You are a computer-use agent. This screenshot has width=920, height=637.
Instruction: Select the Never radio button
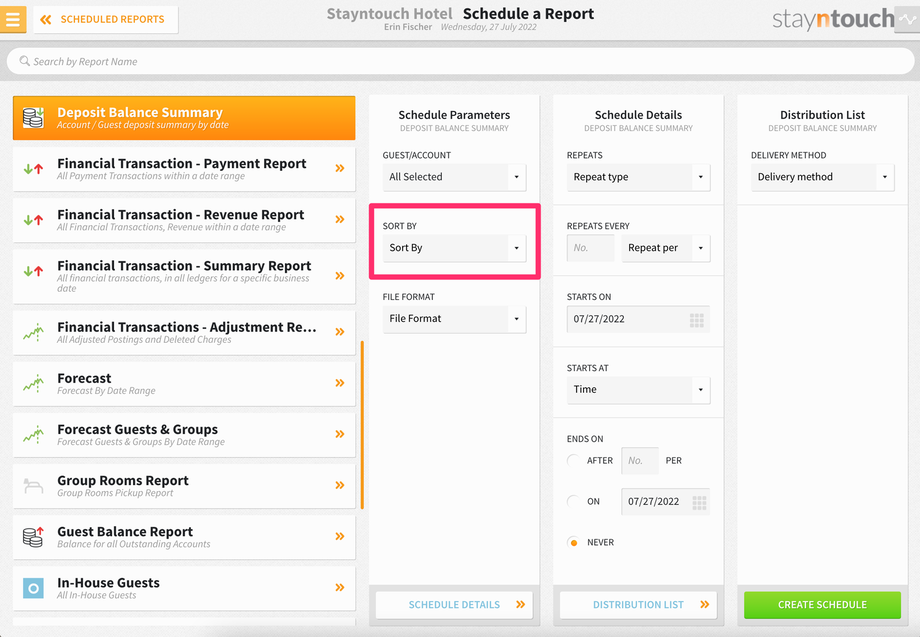click(x=573, y=543)
